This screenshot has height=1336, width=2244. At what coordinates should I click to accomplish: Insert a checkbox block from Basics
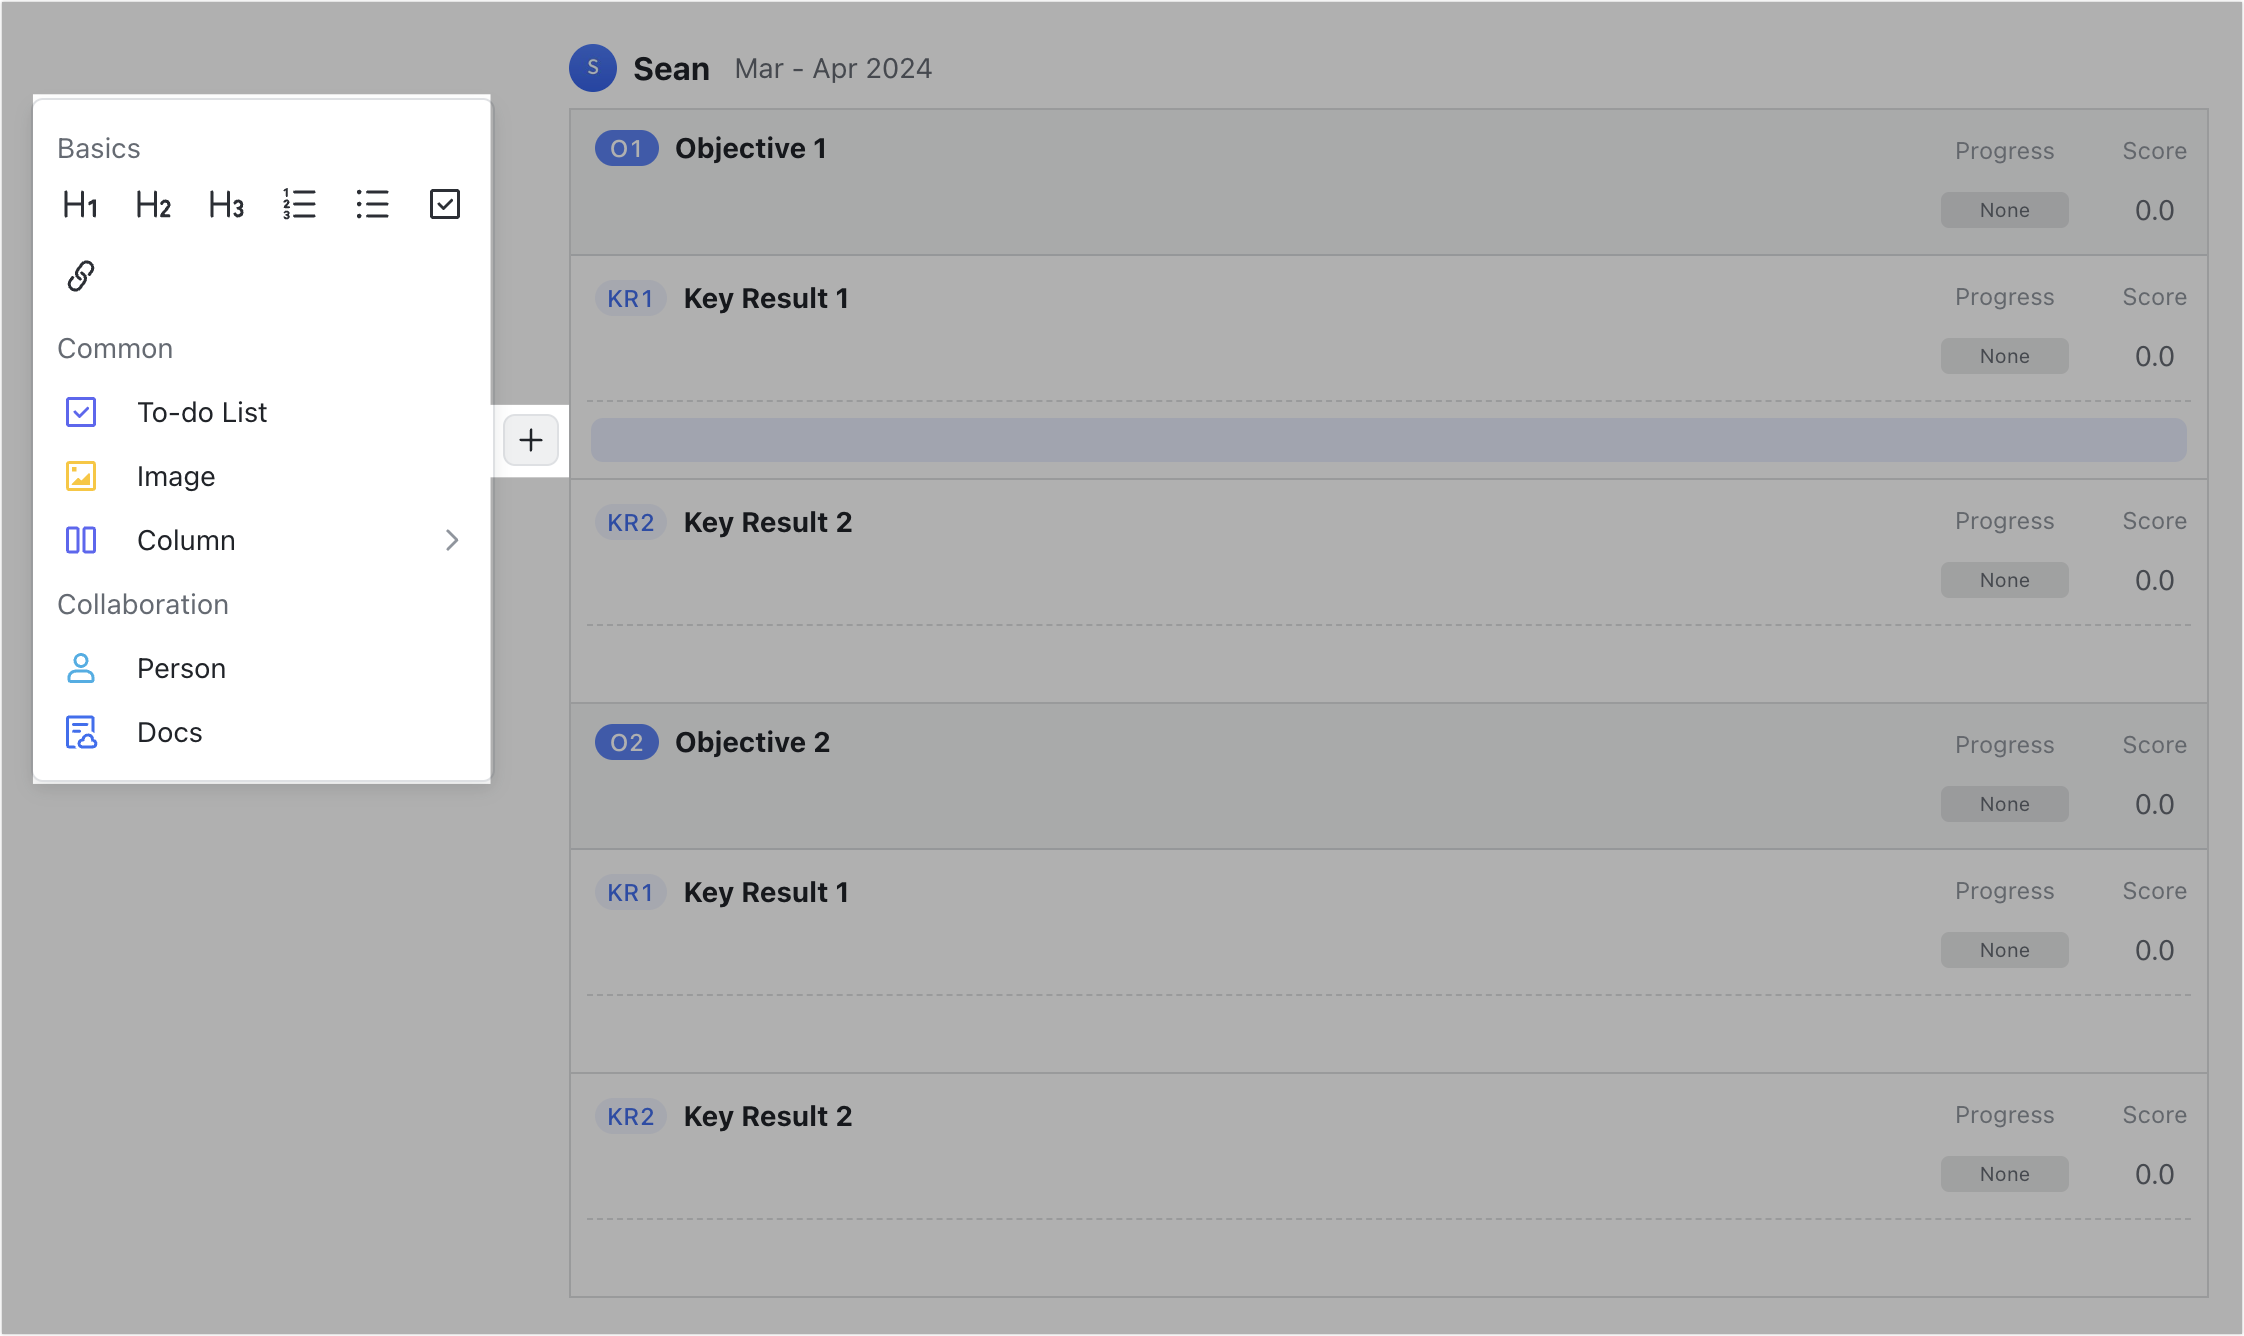(445, 204)
